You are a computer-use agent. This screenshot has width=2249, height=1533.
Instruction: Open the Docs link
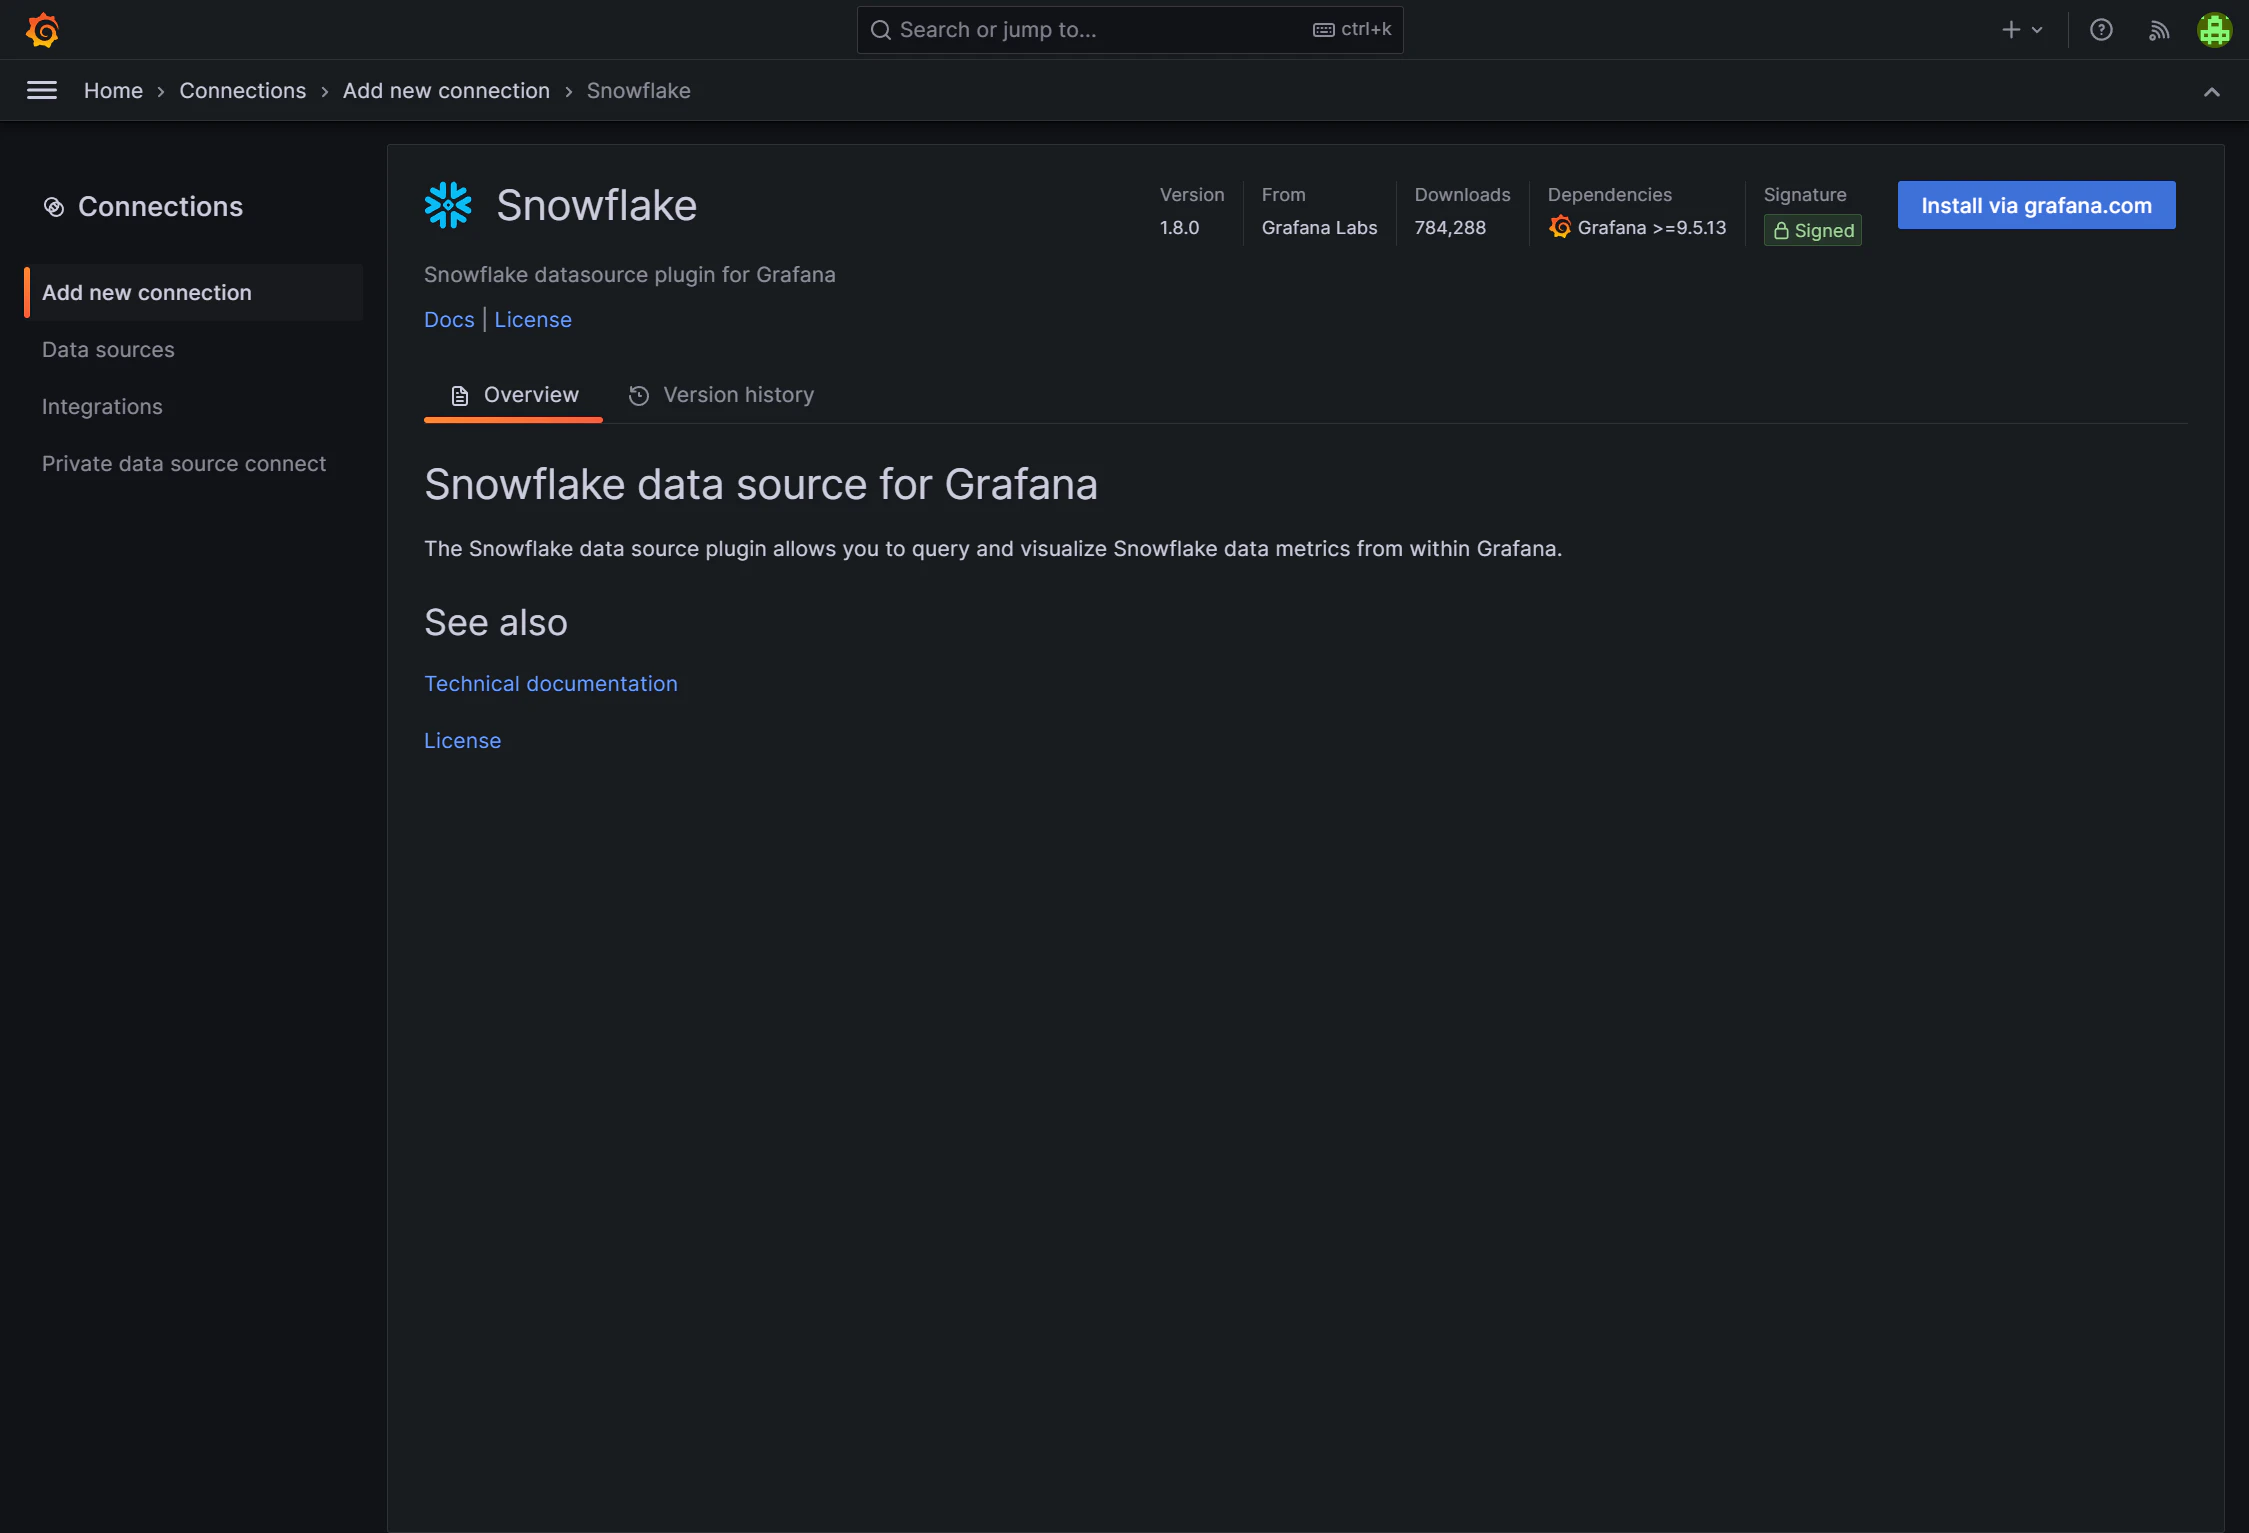point(449,320)
